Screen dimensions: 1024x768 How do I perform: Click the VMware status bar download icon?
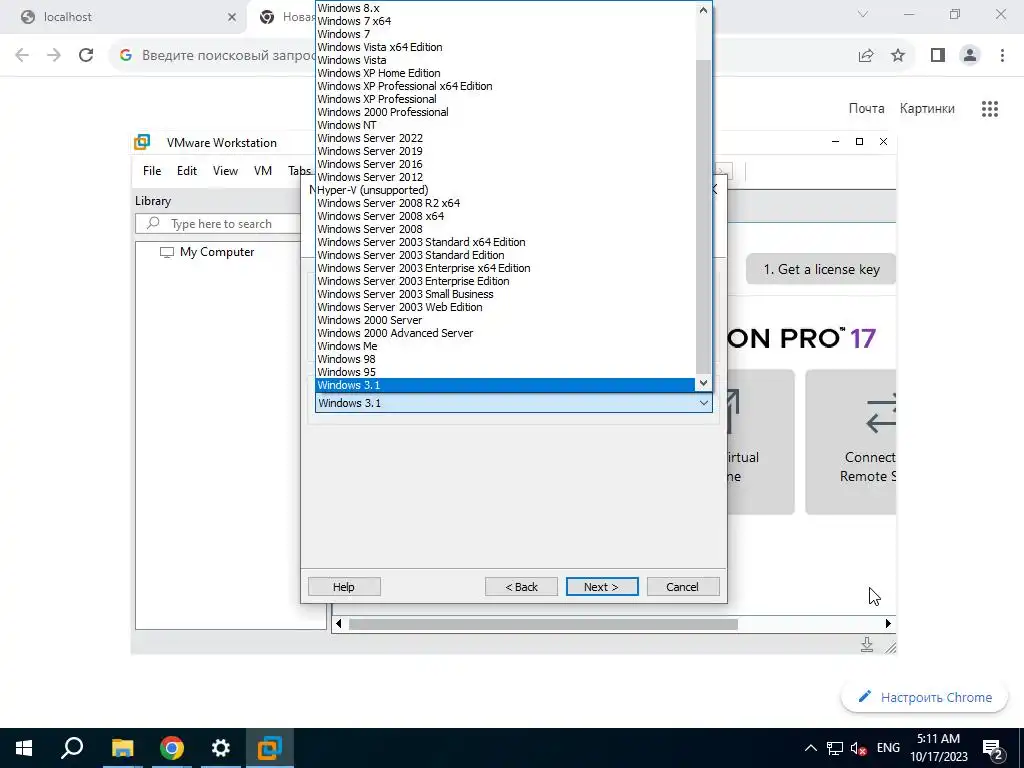click(x=867, y=645)
